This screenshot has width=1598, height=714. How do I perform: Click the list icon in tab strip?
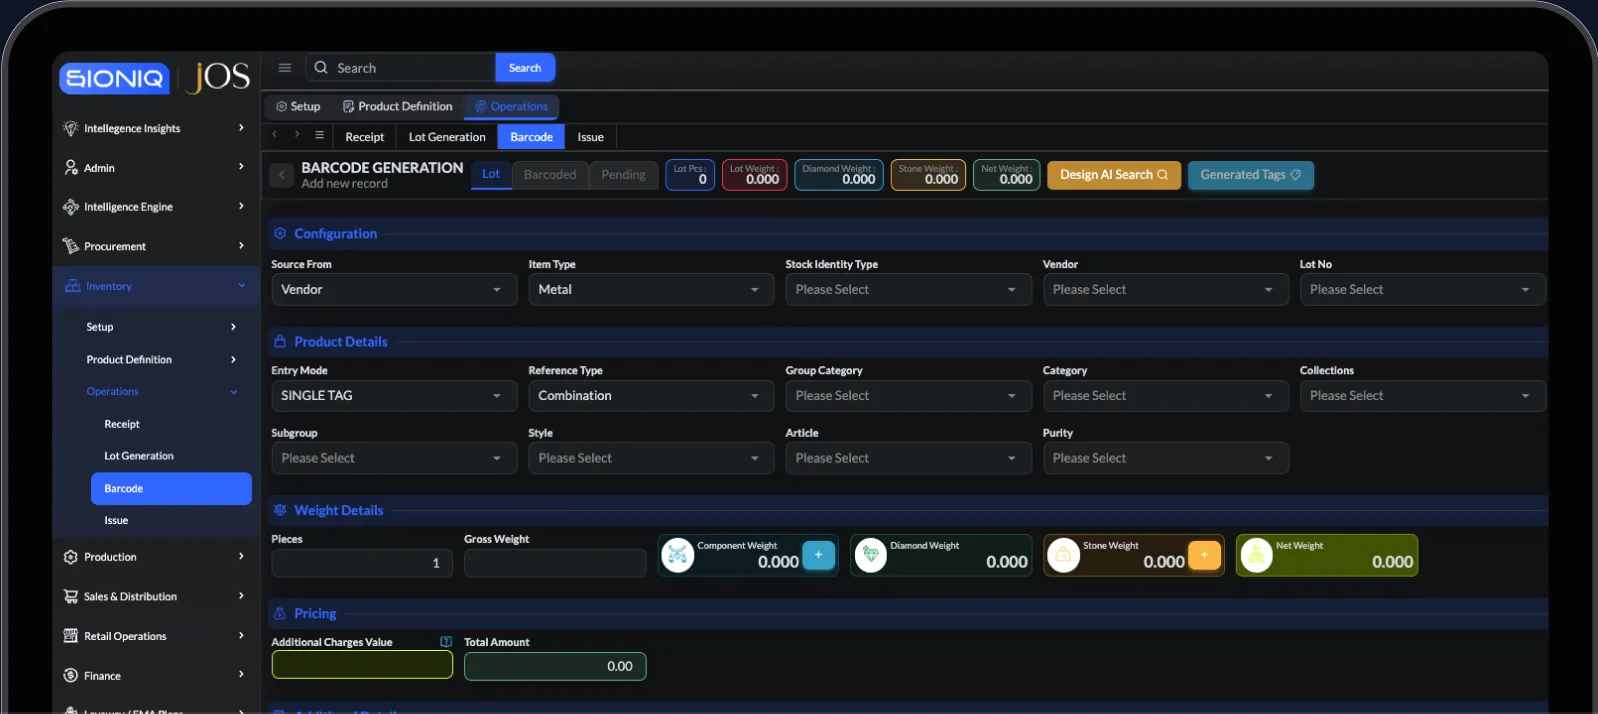320,135
